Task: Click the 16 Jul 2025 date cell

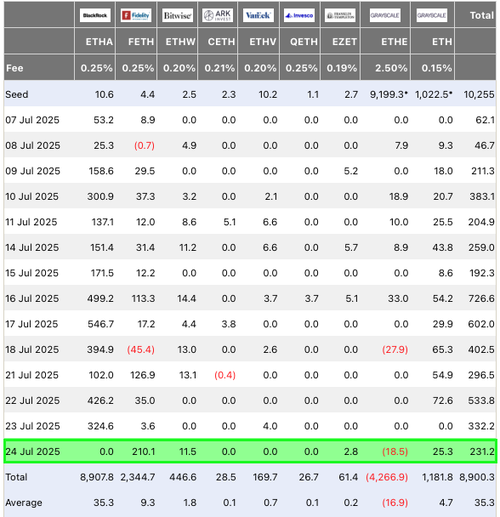Action: tap(32, 298)
